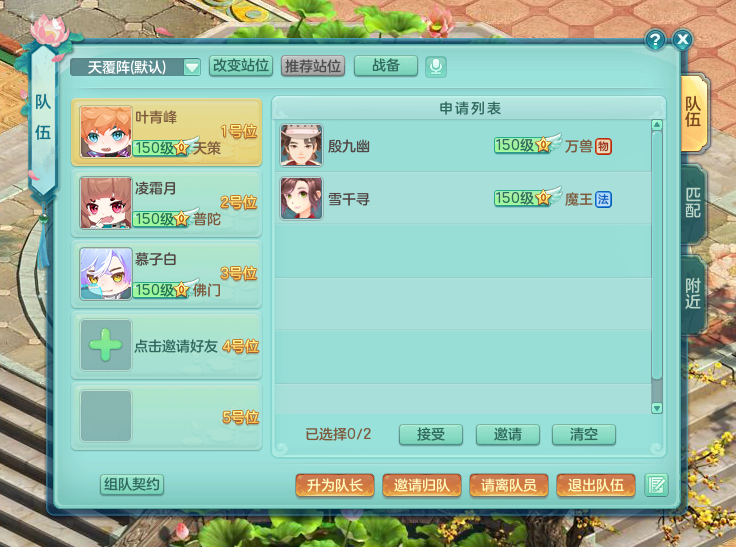Click the empty slot five placeholder
Screen dimensions: 736x547
click(x=106, y=416)
